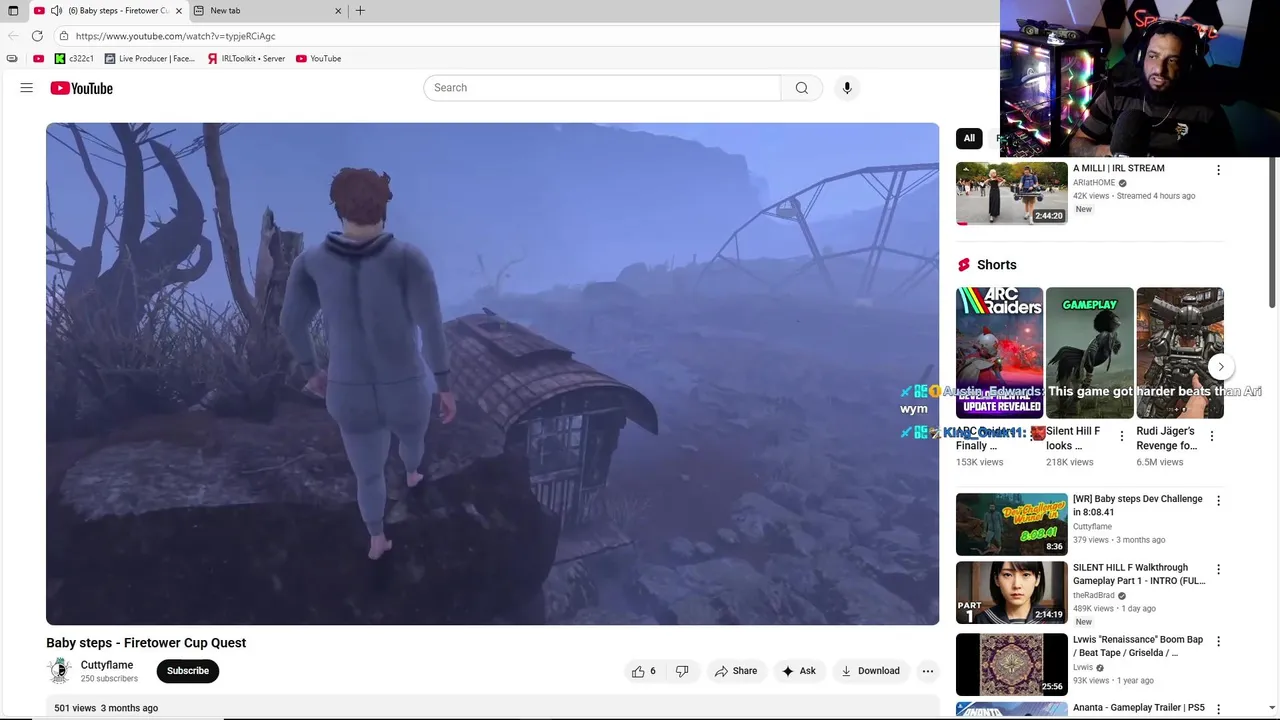
Task: Click '501 views 3 months ago' description
Action: point(106,708)
